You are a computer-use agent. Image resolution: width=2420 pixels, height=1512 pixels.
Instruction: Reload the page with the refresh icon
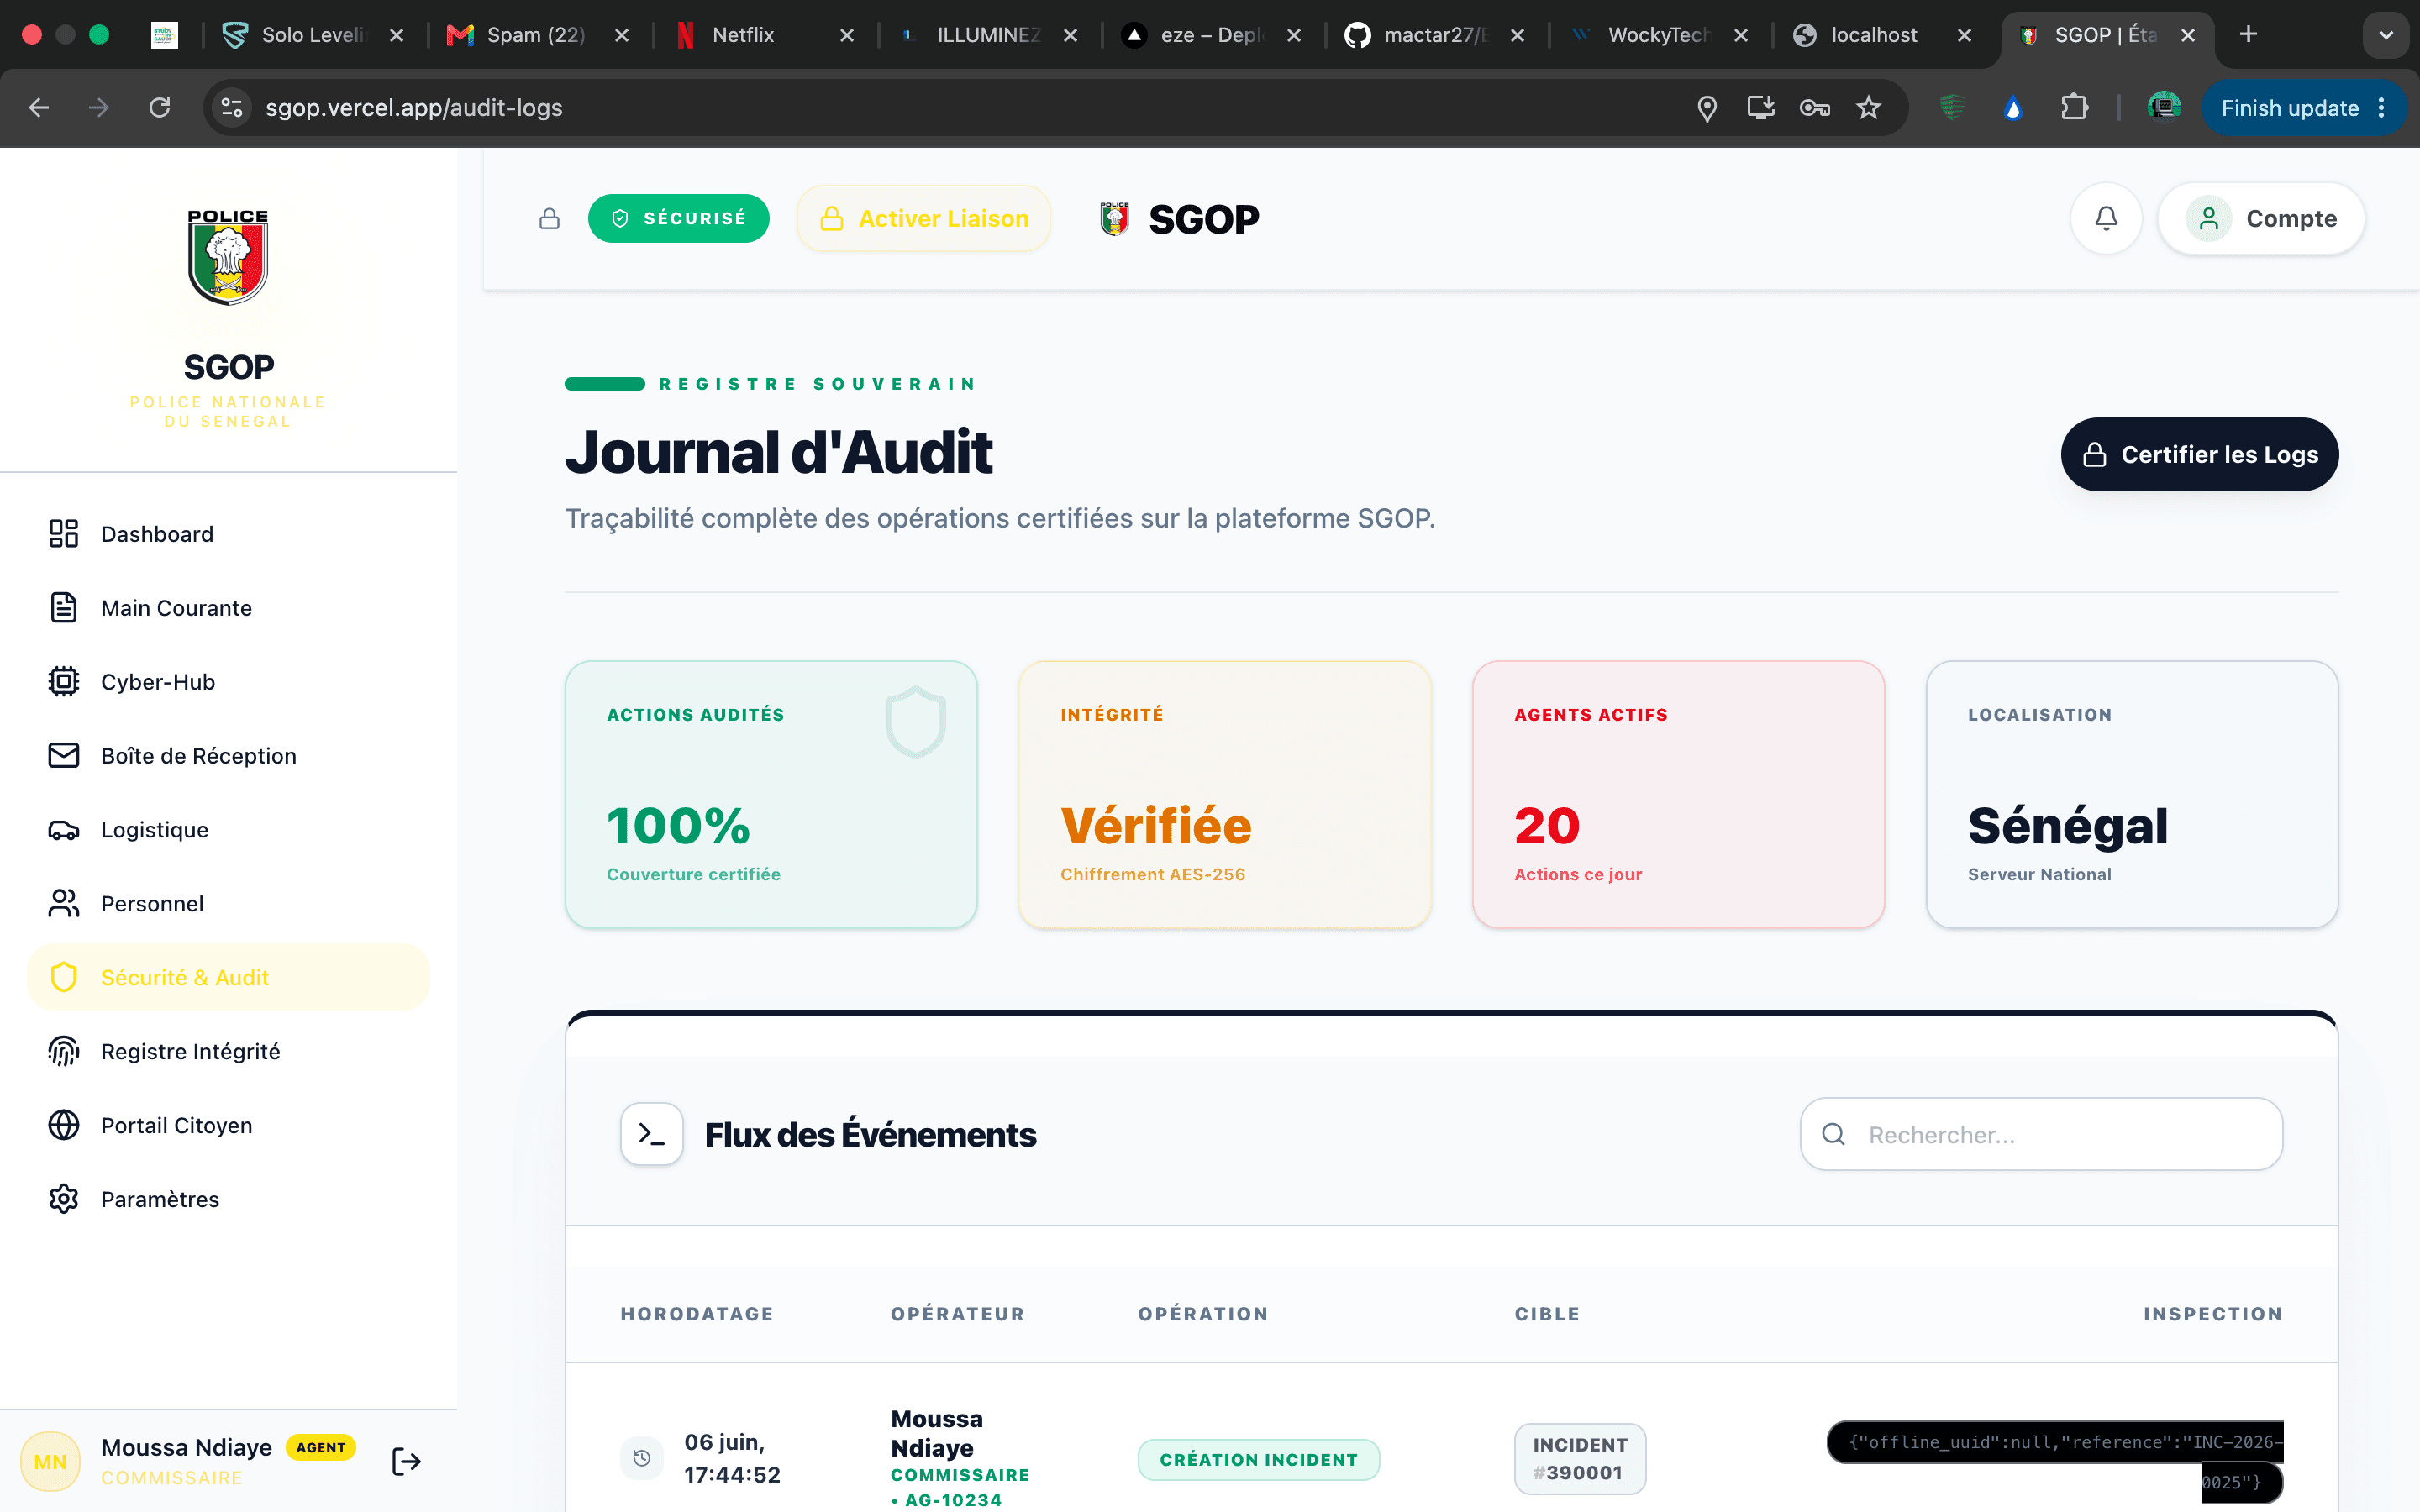pos(160,107)
